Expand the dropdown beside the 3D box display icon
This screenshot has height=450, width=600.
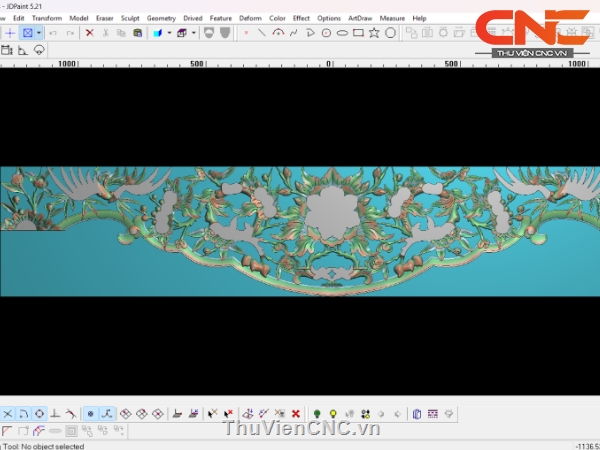[192, 33]
